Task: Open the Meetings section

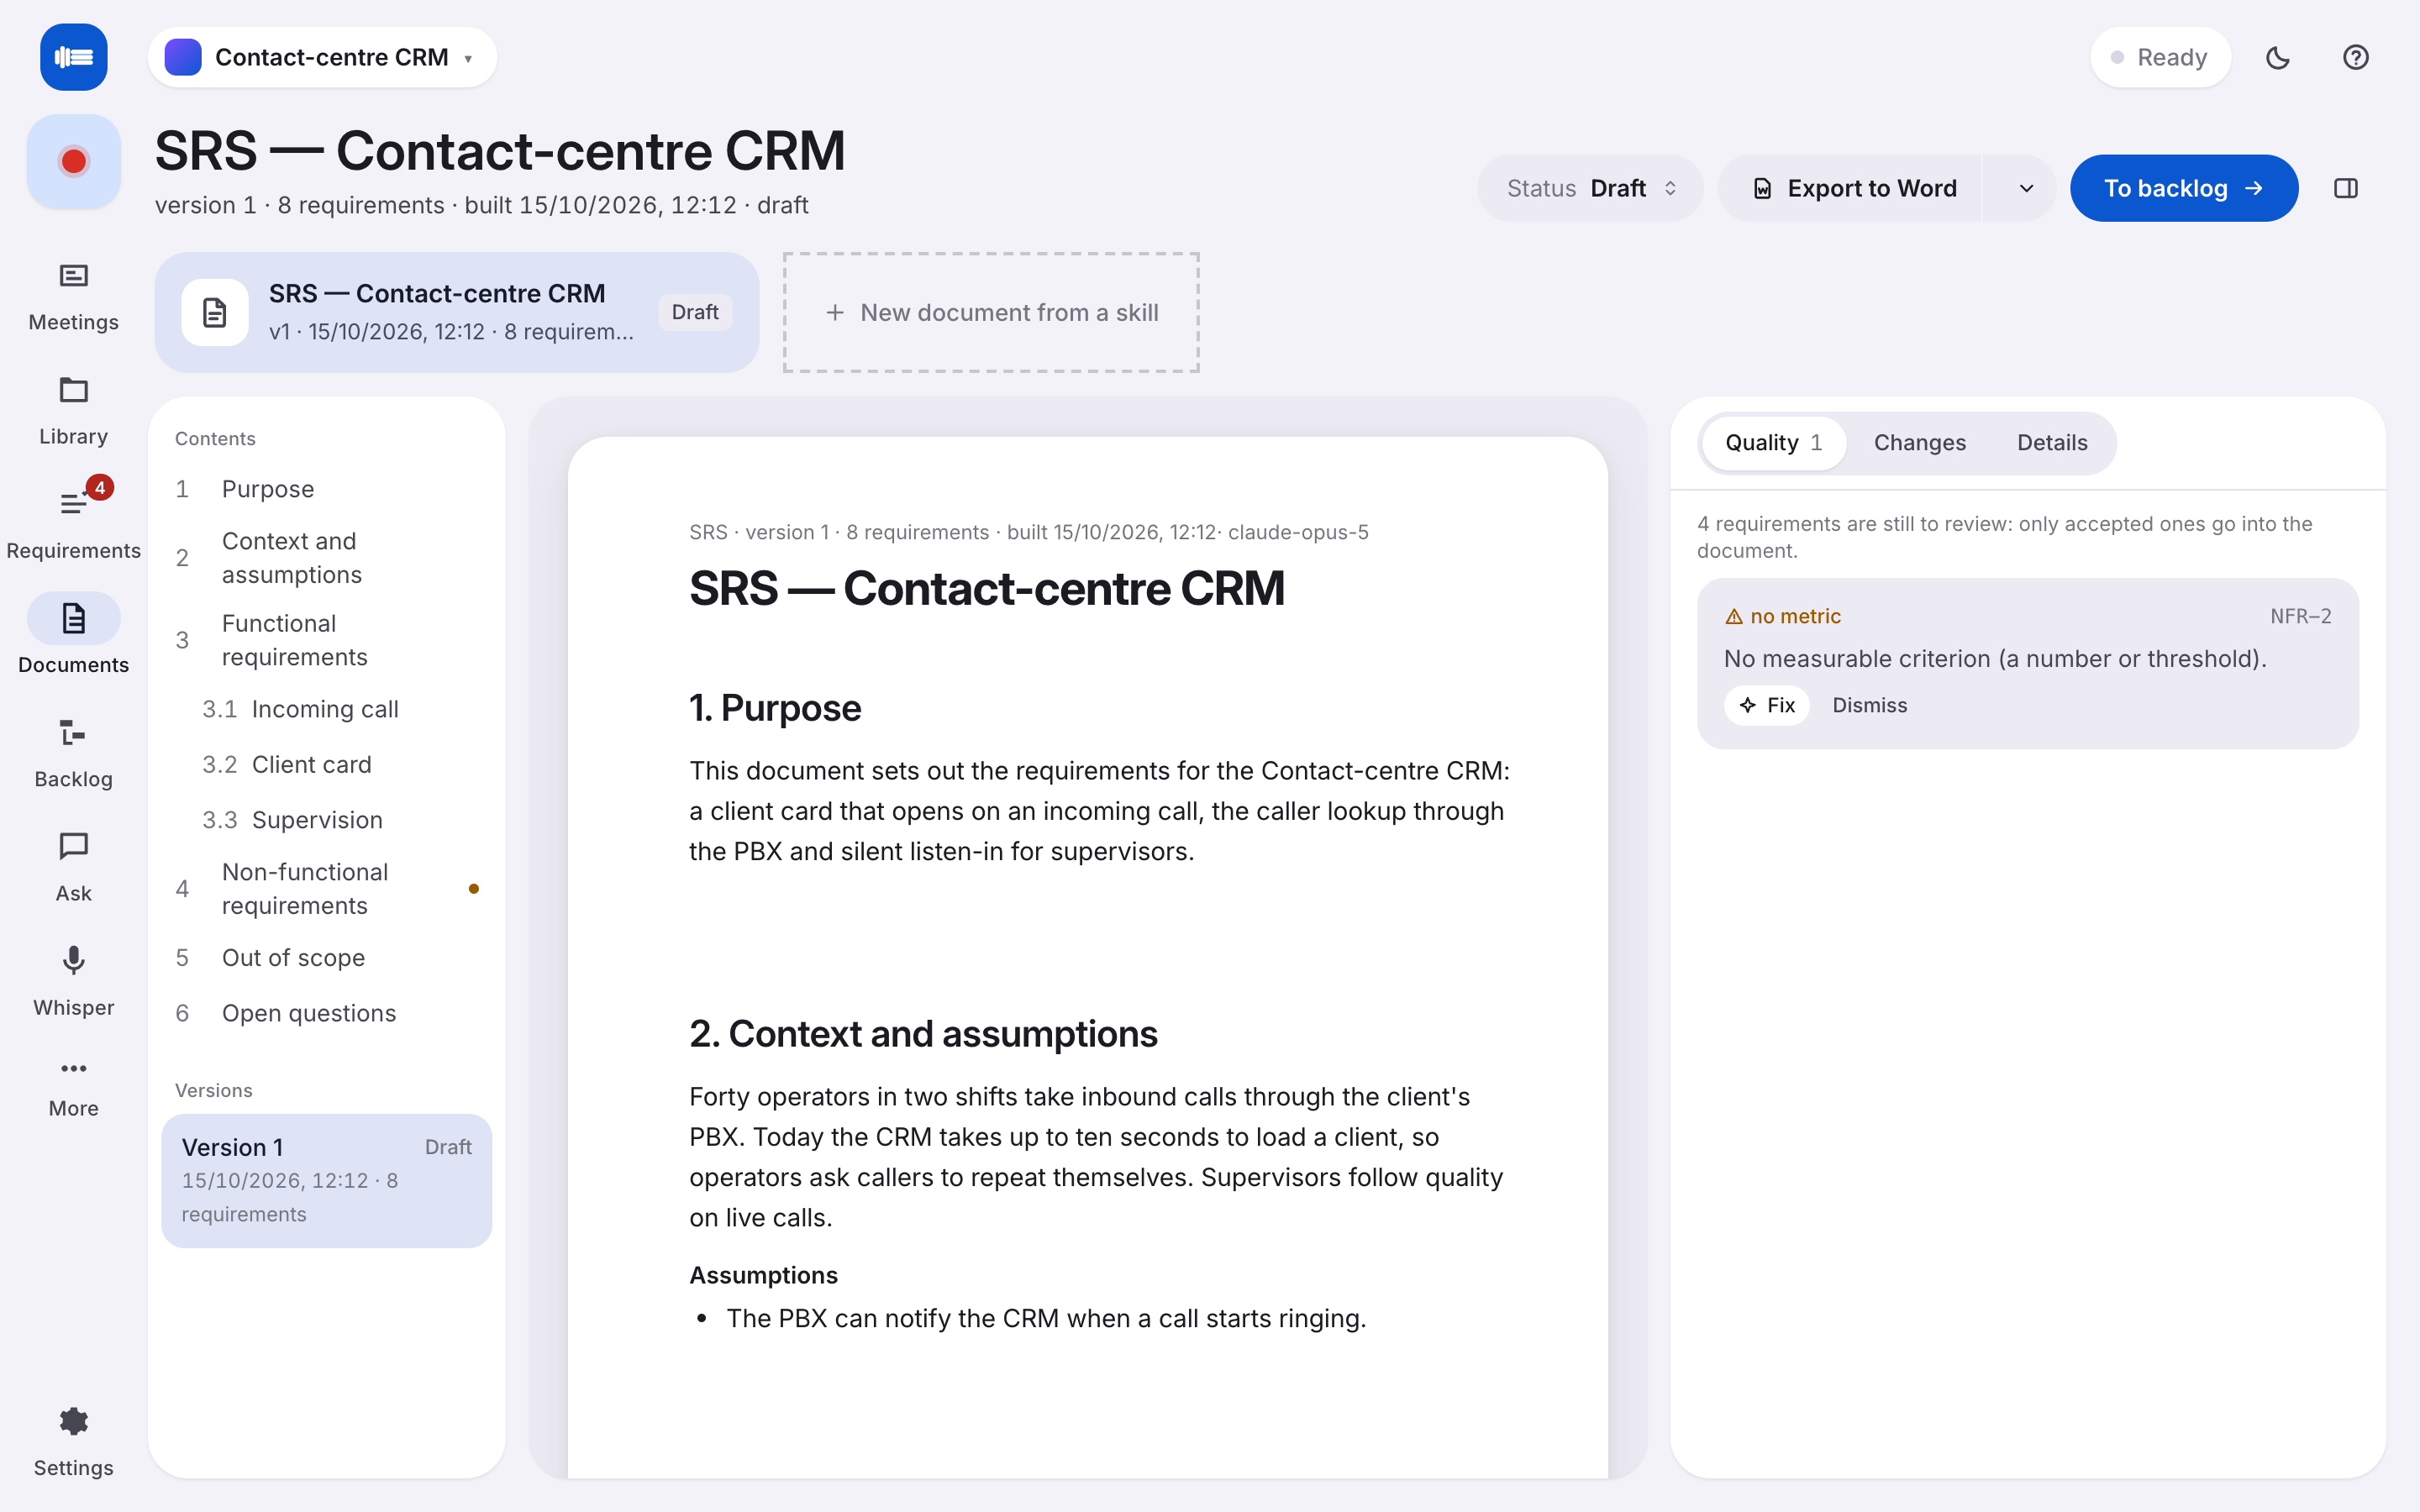Action: 73,296
